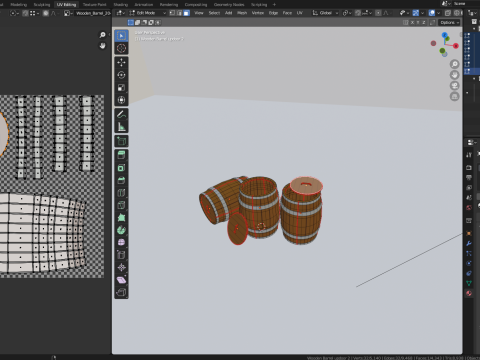The image size is (480, 360).
Task: Open the Global transform orientation dropdown
Action: [325, 13]
